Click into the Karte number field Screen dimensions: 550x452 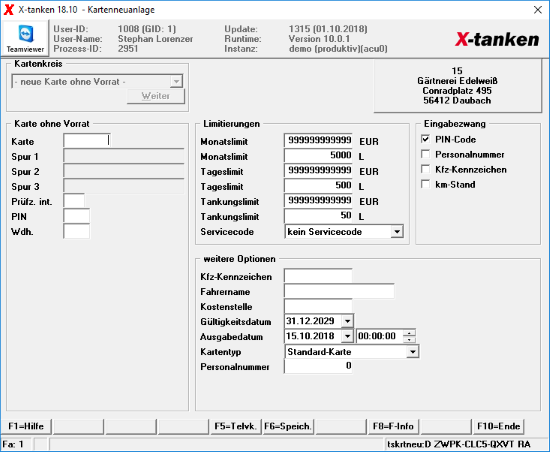(x=87, y=141)
